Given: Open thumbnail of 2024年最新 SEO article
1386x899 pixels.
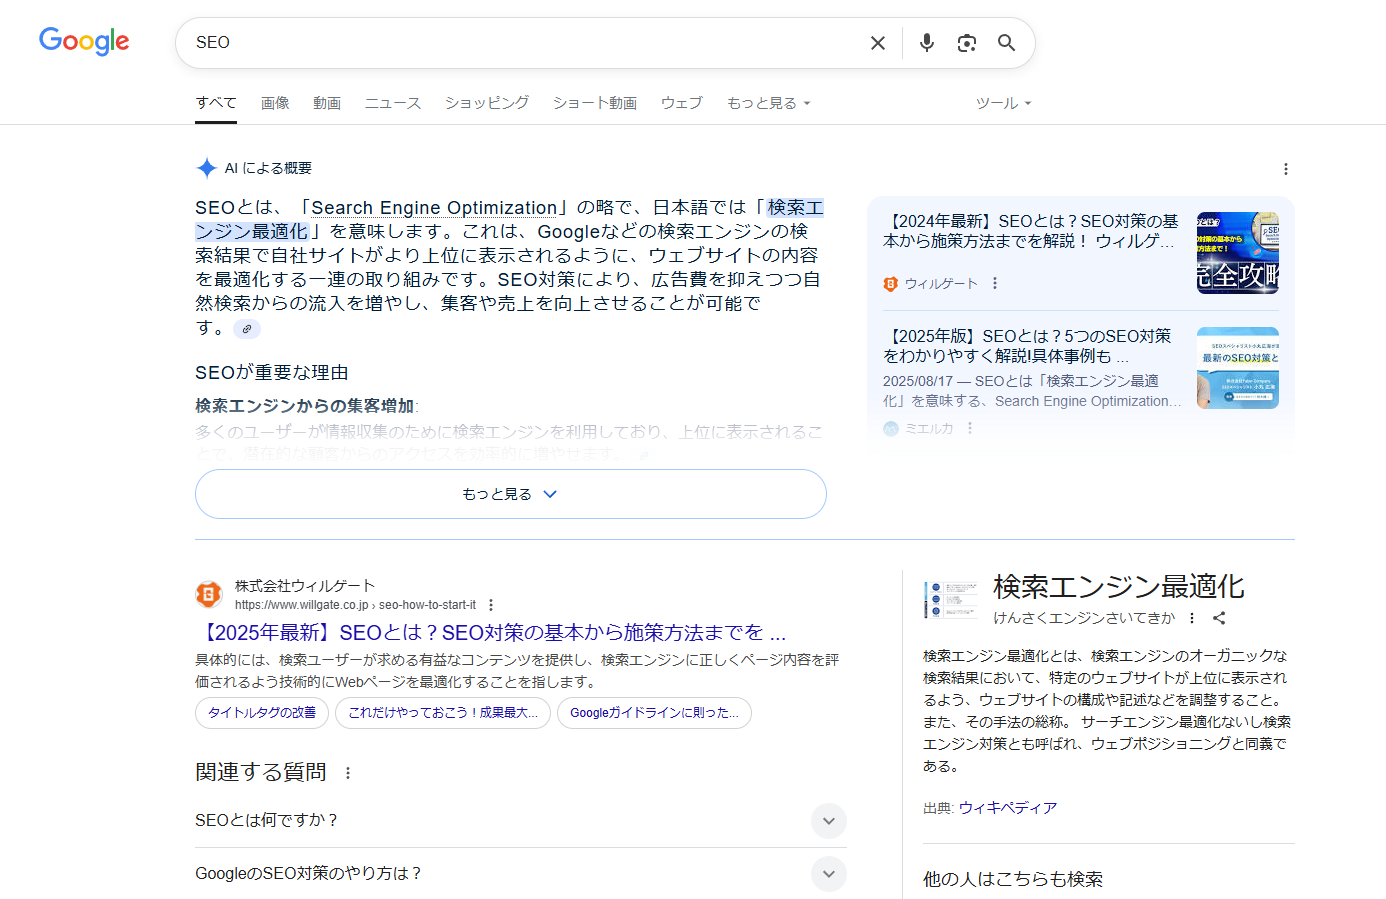Looking at the screenshot, I should click(x=1238, y=252).
